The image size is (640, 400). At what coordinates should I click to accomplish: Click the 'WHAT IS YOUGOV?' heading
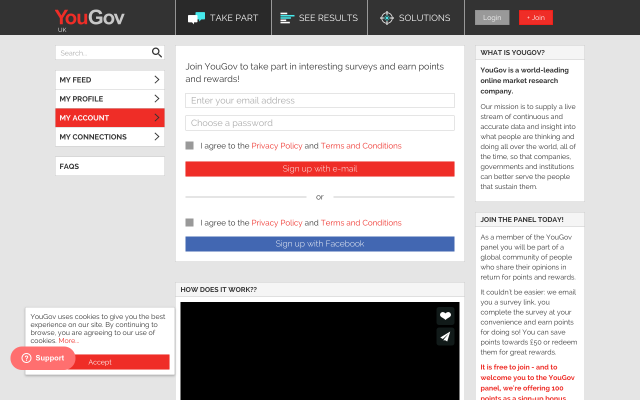512,53
